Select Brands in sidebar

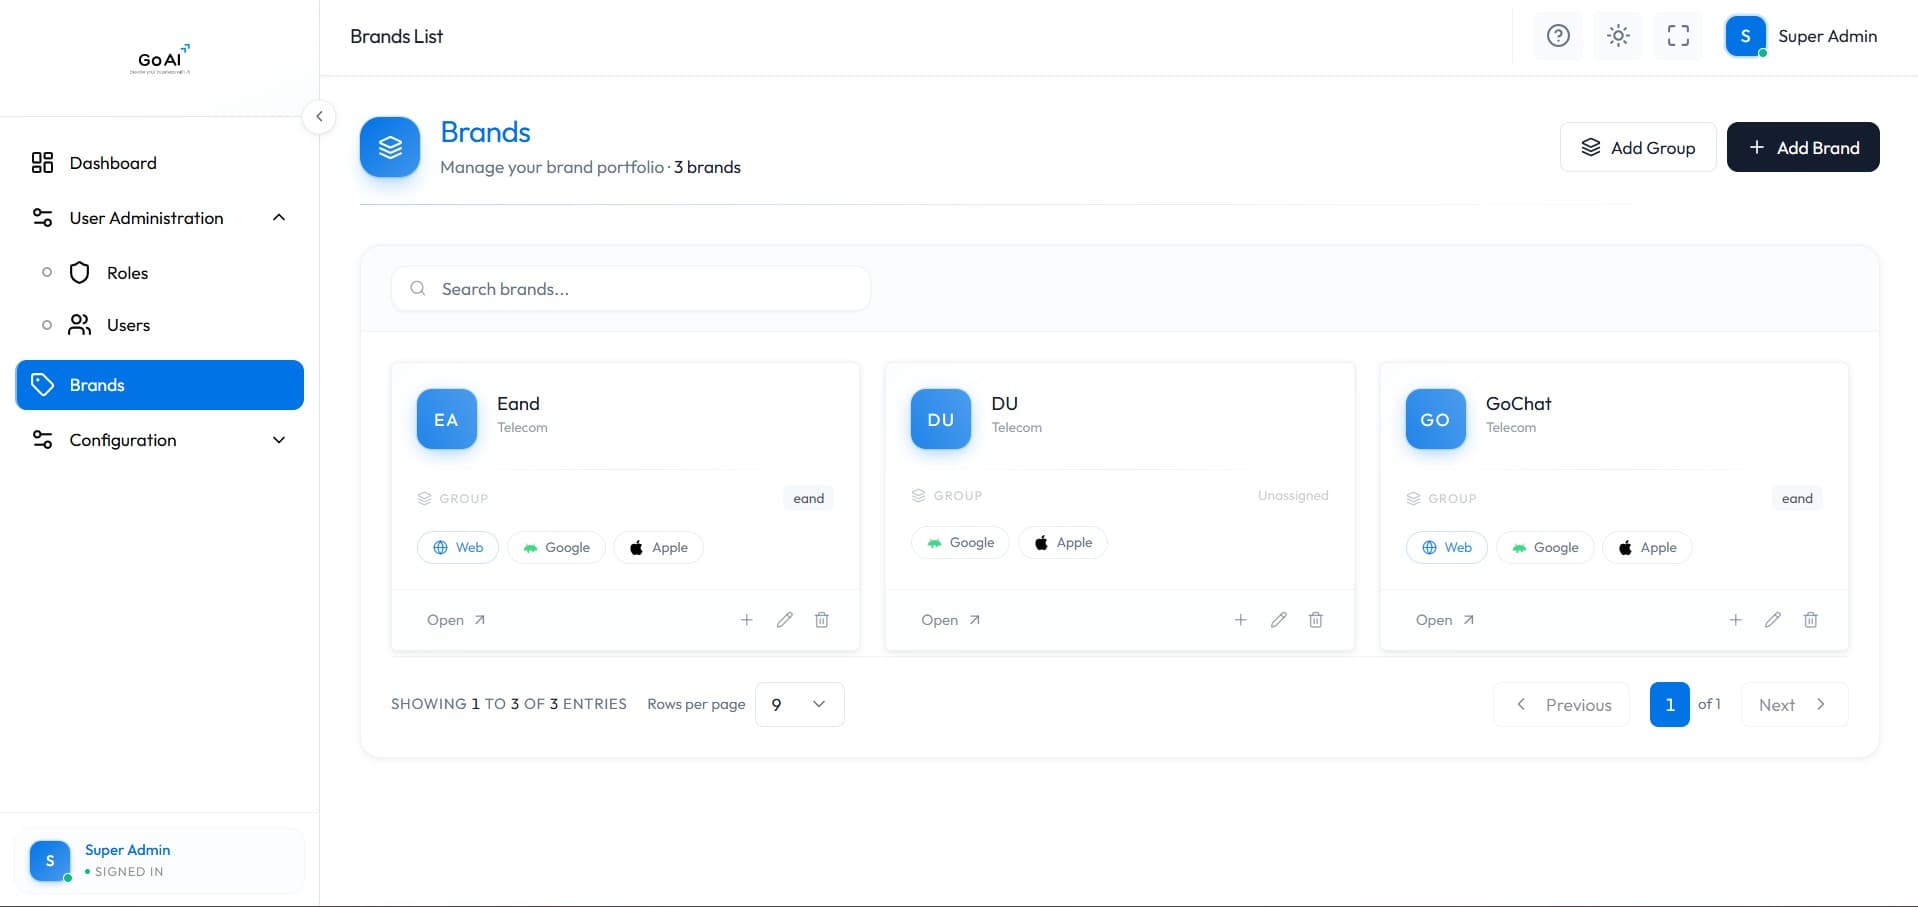[160, 385]
